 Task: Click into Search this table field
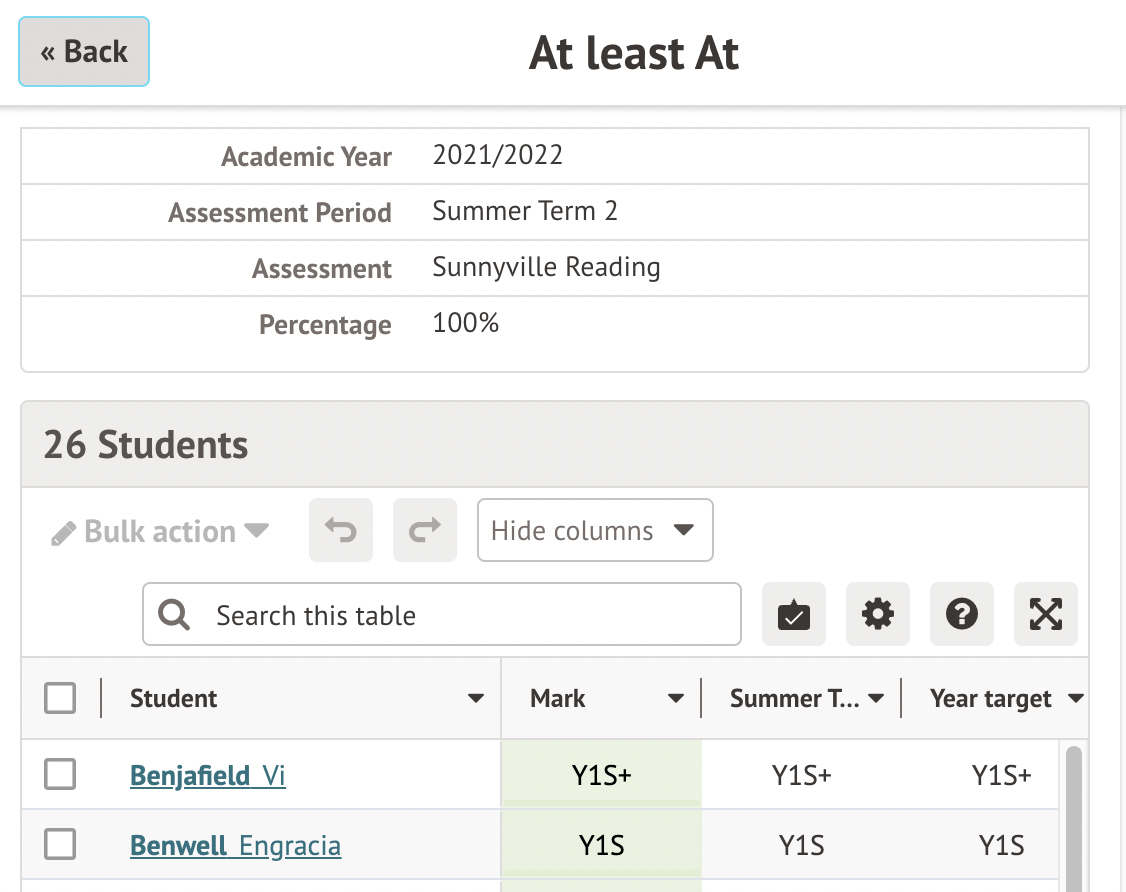tap(470, 615)
